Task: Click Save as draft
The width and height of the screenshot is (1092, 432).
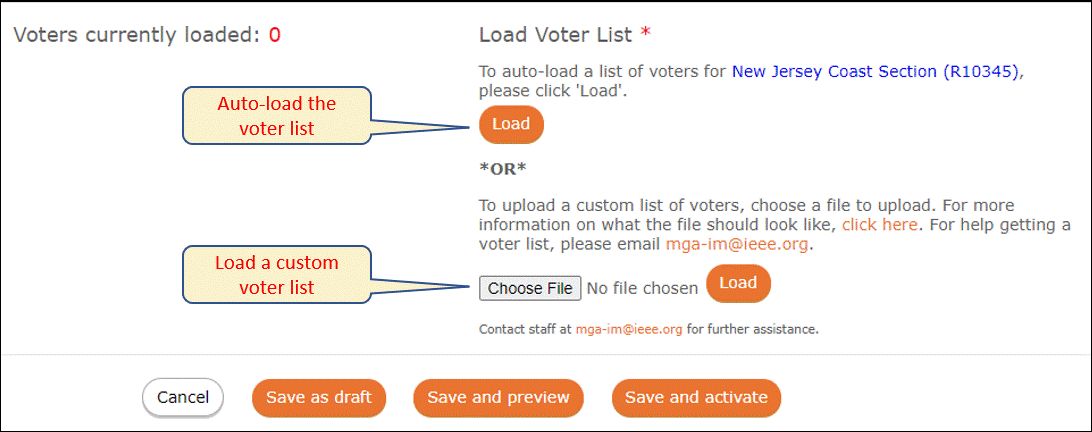Action: [x=319, y=397]
